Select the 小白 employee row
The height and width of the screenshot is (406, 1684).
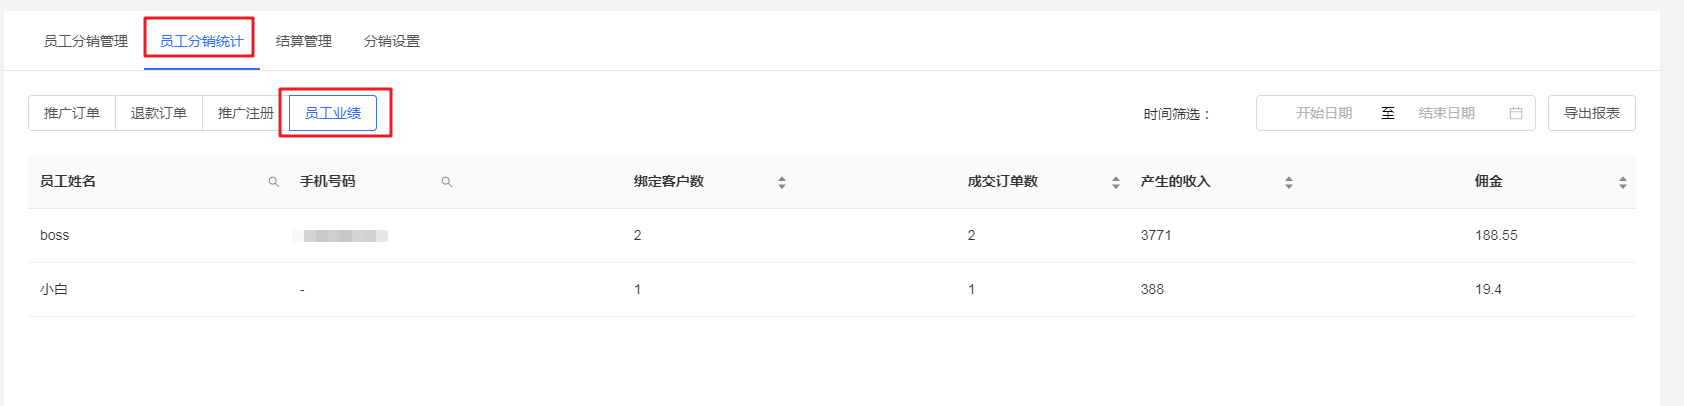tap(832, 289)
